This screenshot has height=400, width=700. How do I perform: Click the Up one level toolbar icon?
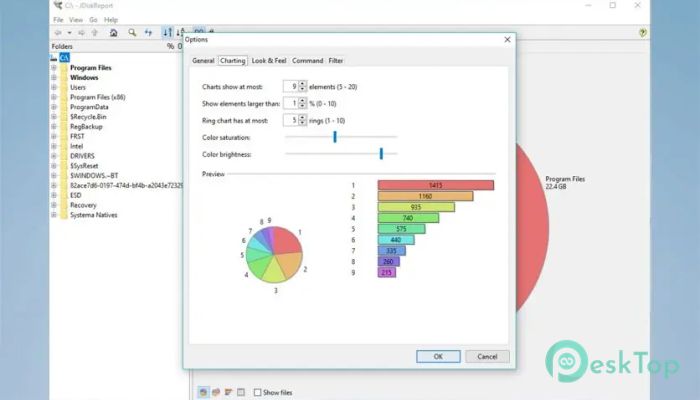95,33
